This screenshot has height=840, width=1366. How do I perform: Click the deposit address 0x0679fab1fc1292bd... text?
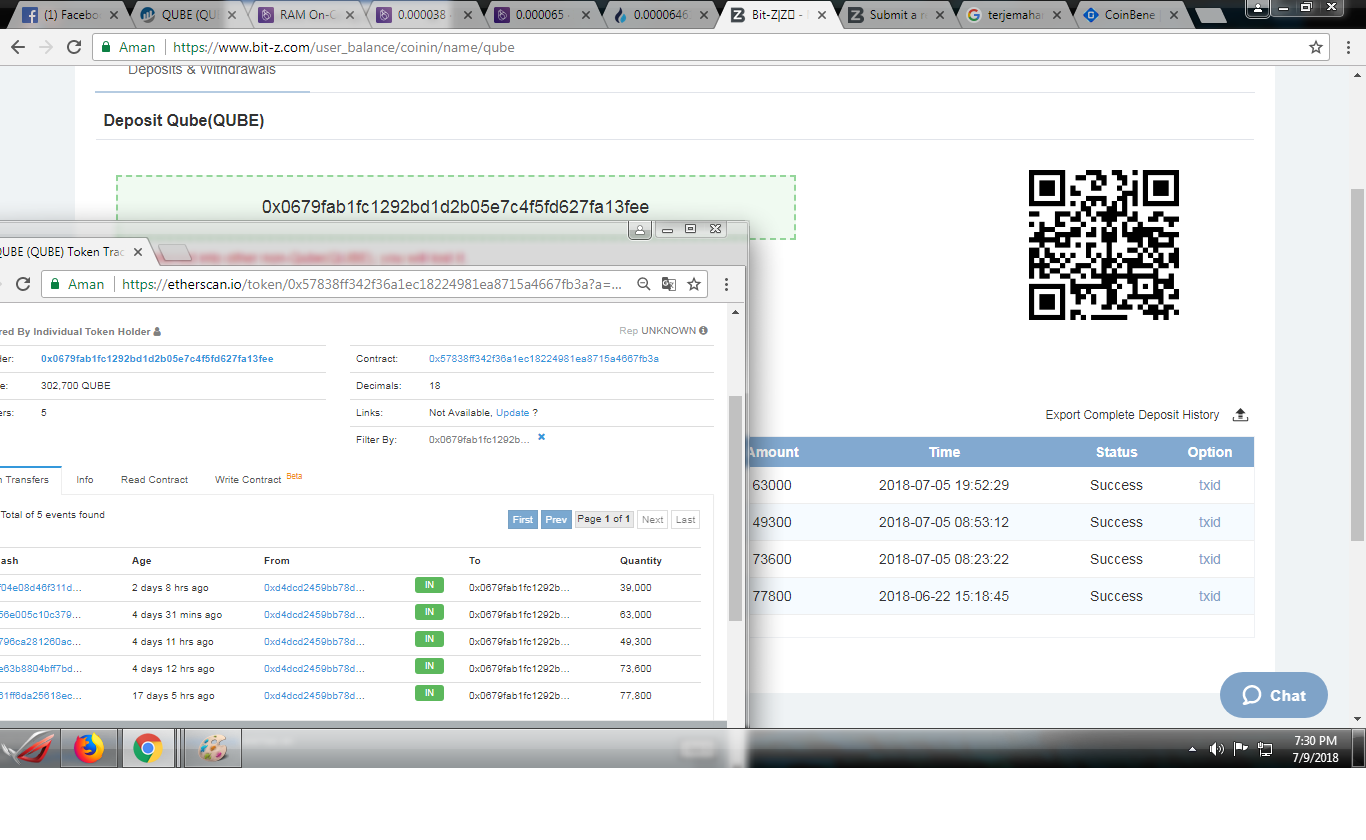455,207
